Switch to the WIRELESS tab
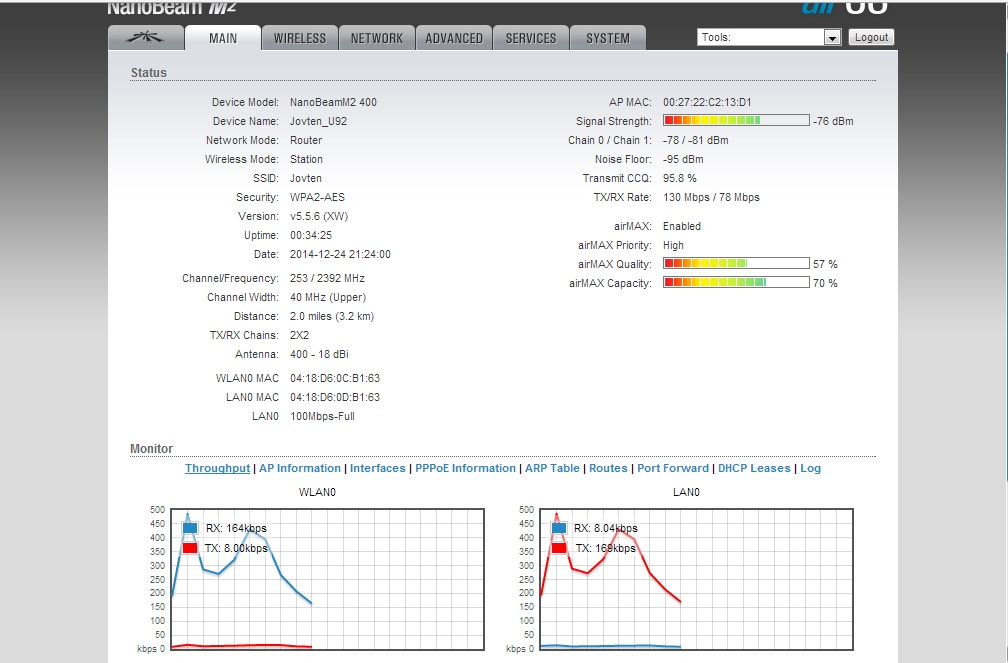The width and height of the screenshot is (1008, 663). point(300,38)
